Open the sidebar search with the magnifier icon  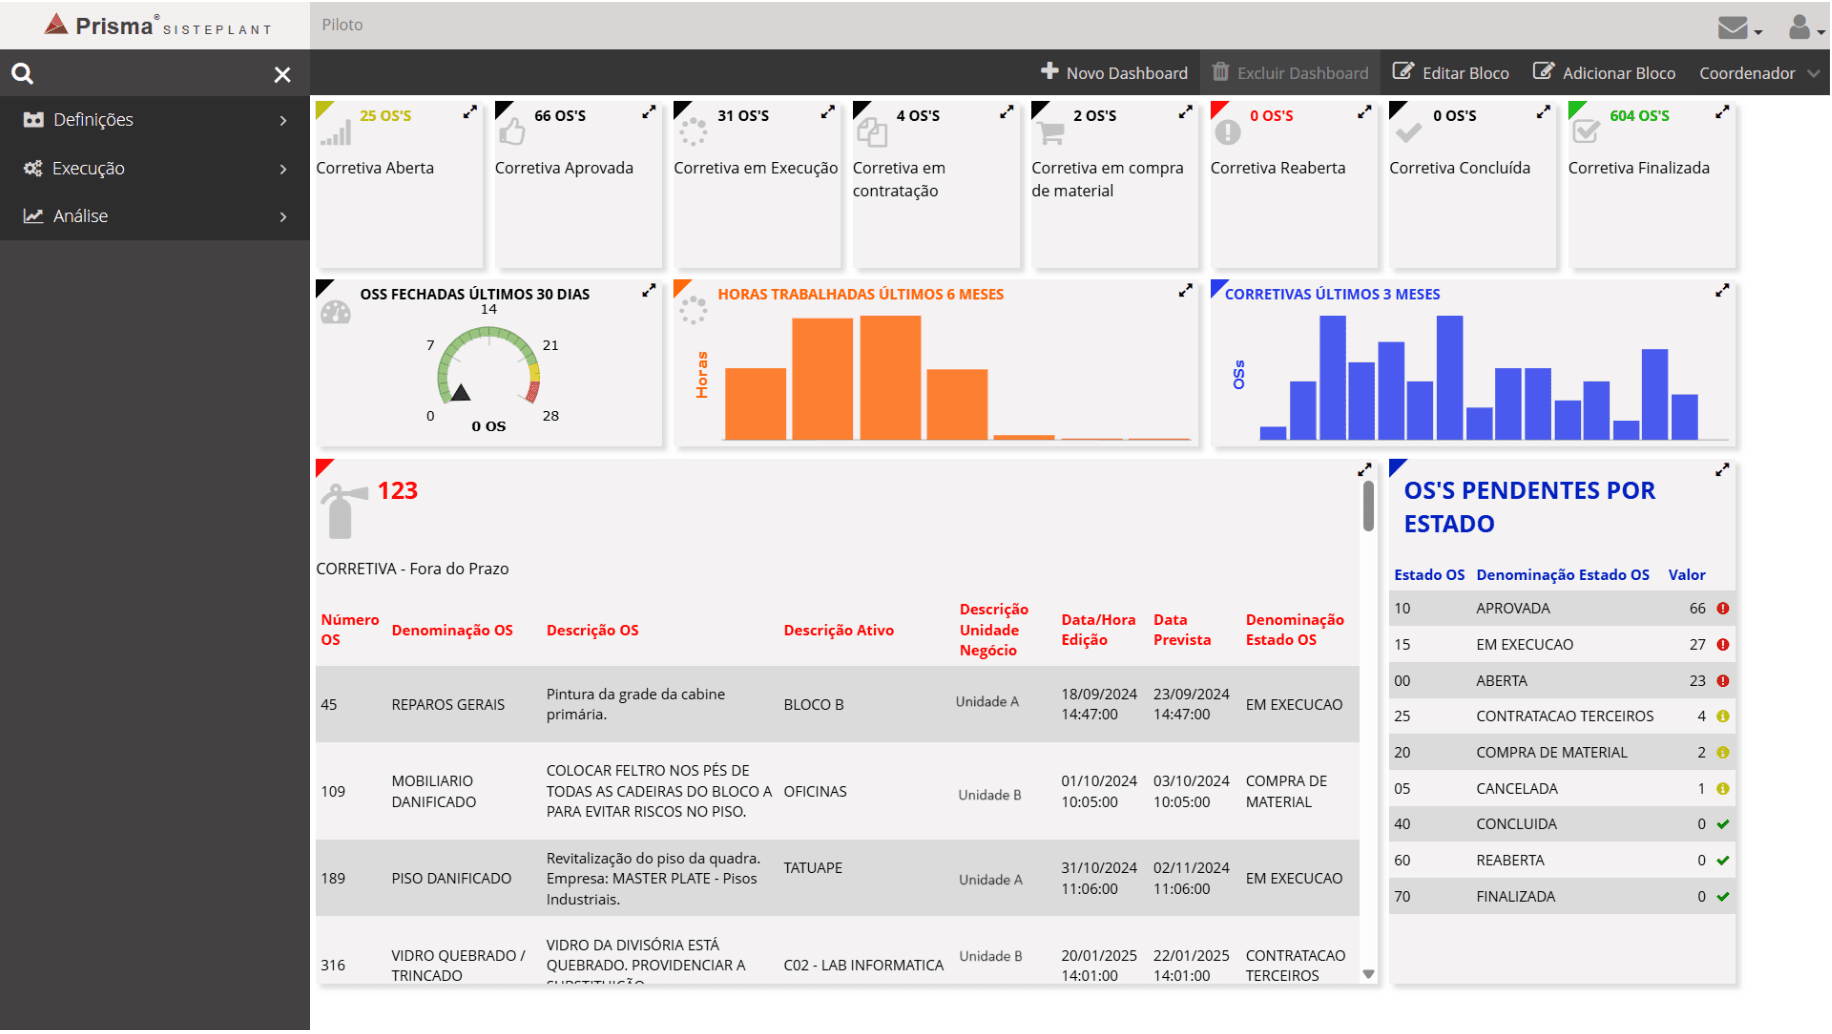[22, 73]
